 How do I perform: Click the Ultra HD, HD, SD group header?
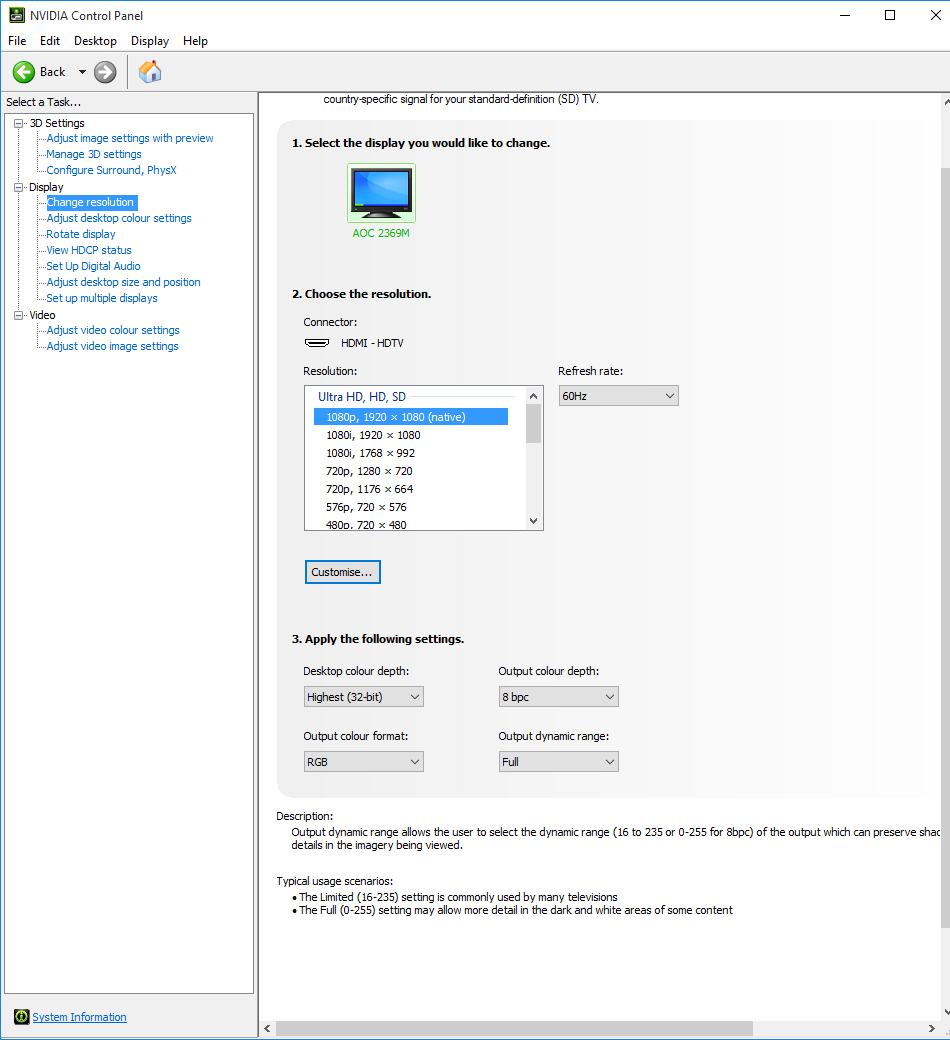pyautogui.click(x=362, y=397)
